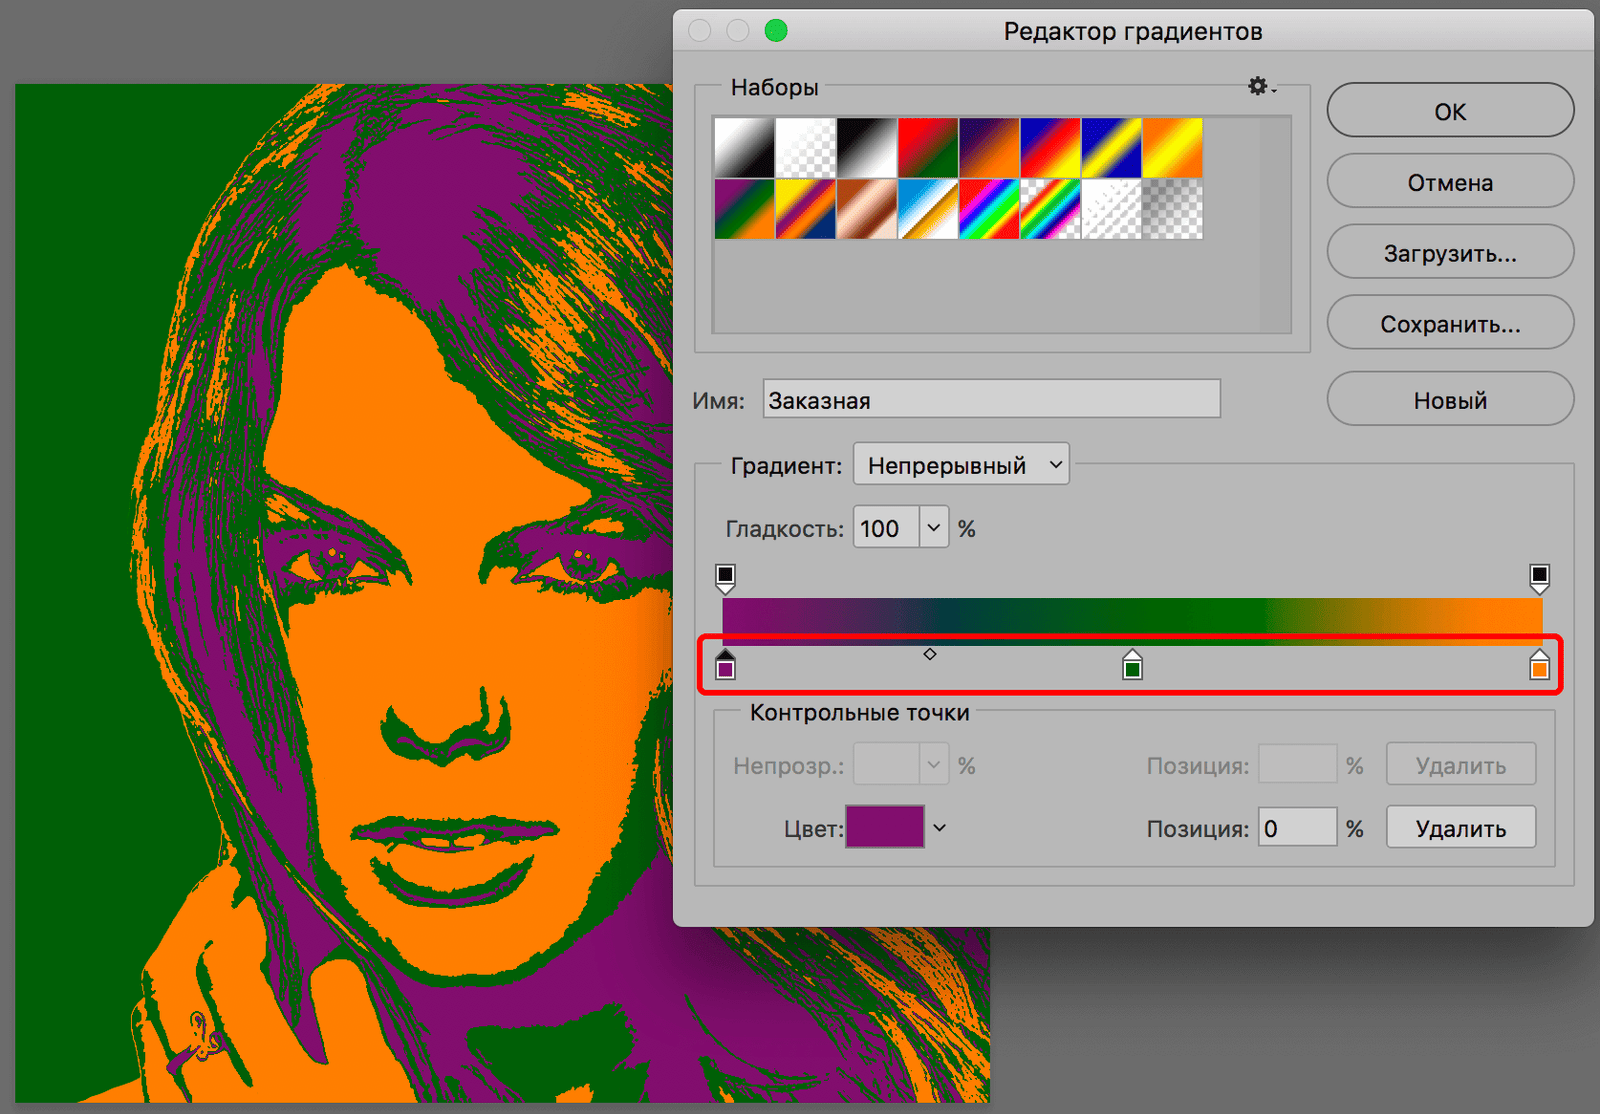Click the "Отмена" cancel button
This screenshot has width=1600, height=1114.
(1449, 182)
